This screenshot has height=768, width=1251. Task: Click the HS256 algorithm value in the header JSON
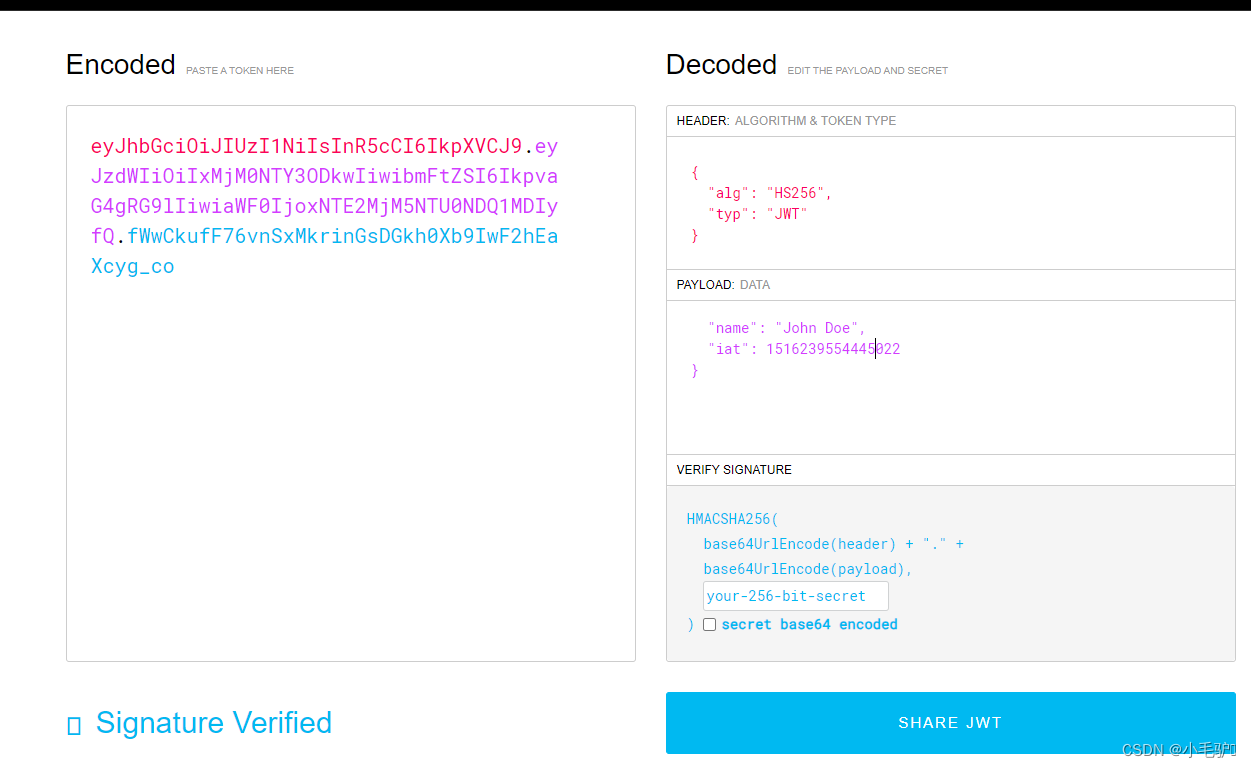pyautogui.click(x=796, y=192)
